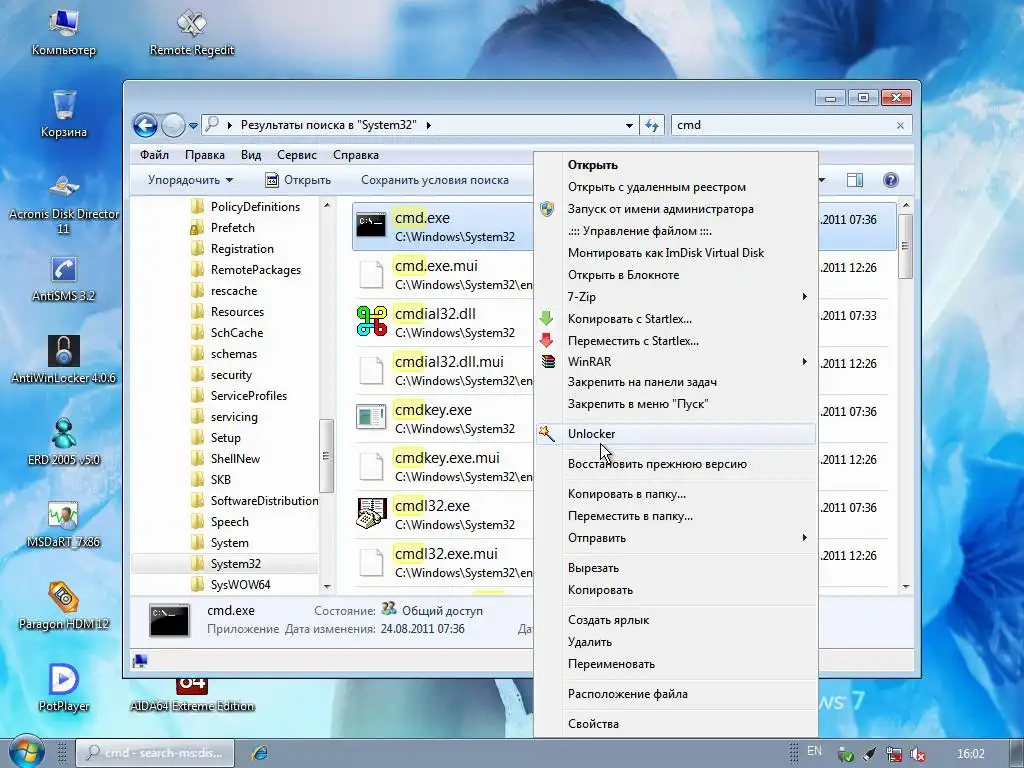The width and height of the screenshot is (1024, 768).
Task: Open recent pages dropdown next to Forward button
Action: coord(193,125)
